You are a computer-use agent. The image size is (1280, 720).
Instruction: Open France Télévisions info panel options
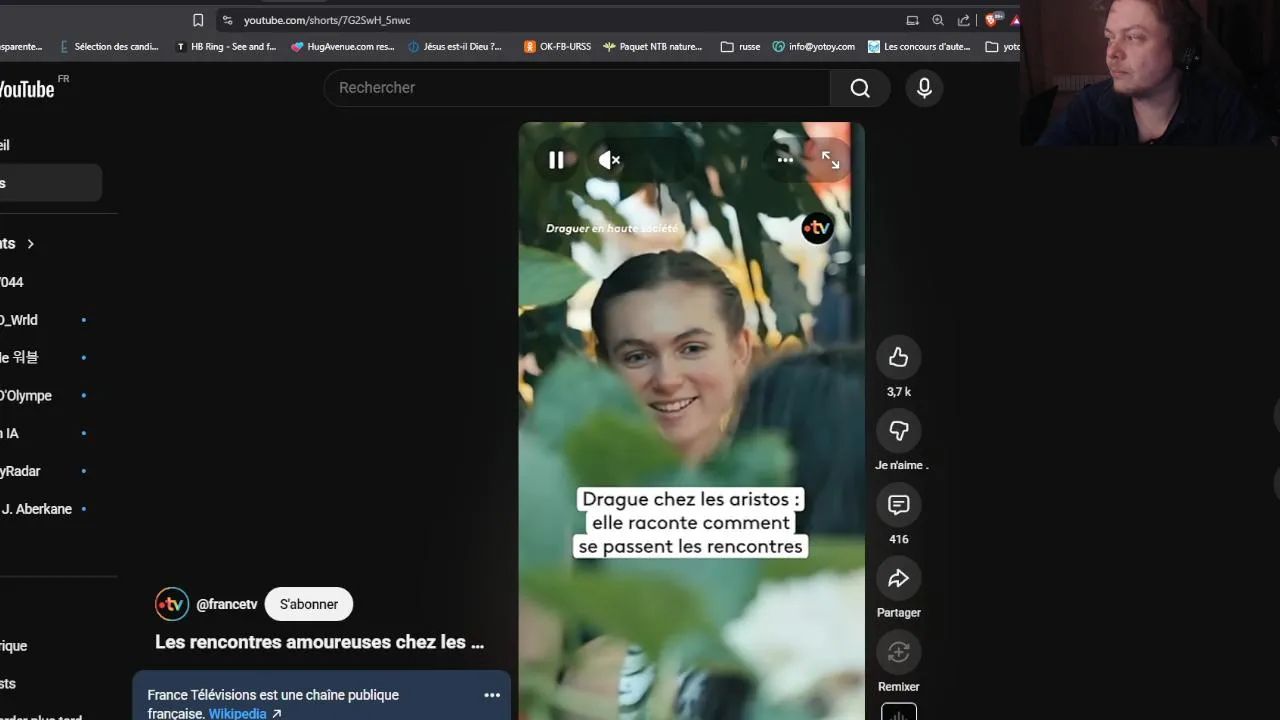pyautogui.click(x=492, y=695)
